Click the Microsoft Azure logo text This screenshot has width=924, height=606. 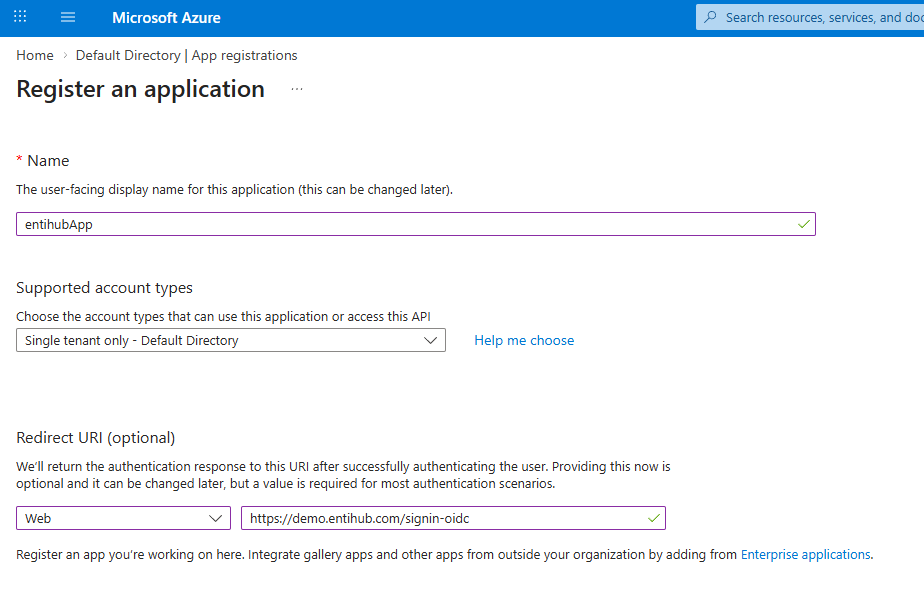tap(166, 18)
